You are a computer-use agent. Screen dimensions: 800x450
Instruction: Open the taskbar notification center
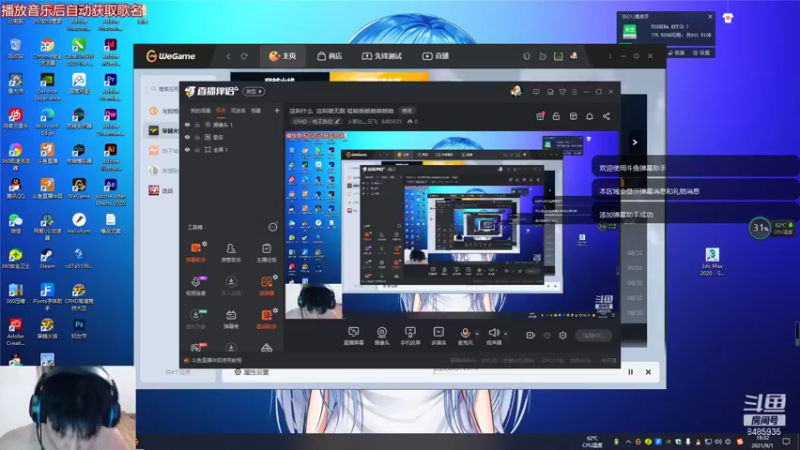786,441
